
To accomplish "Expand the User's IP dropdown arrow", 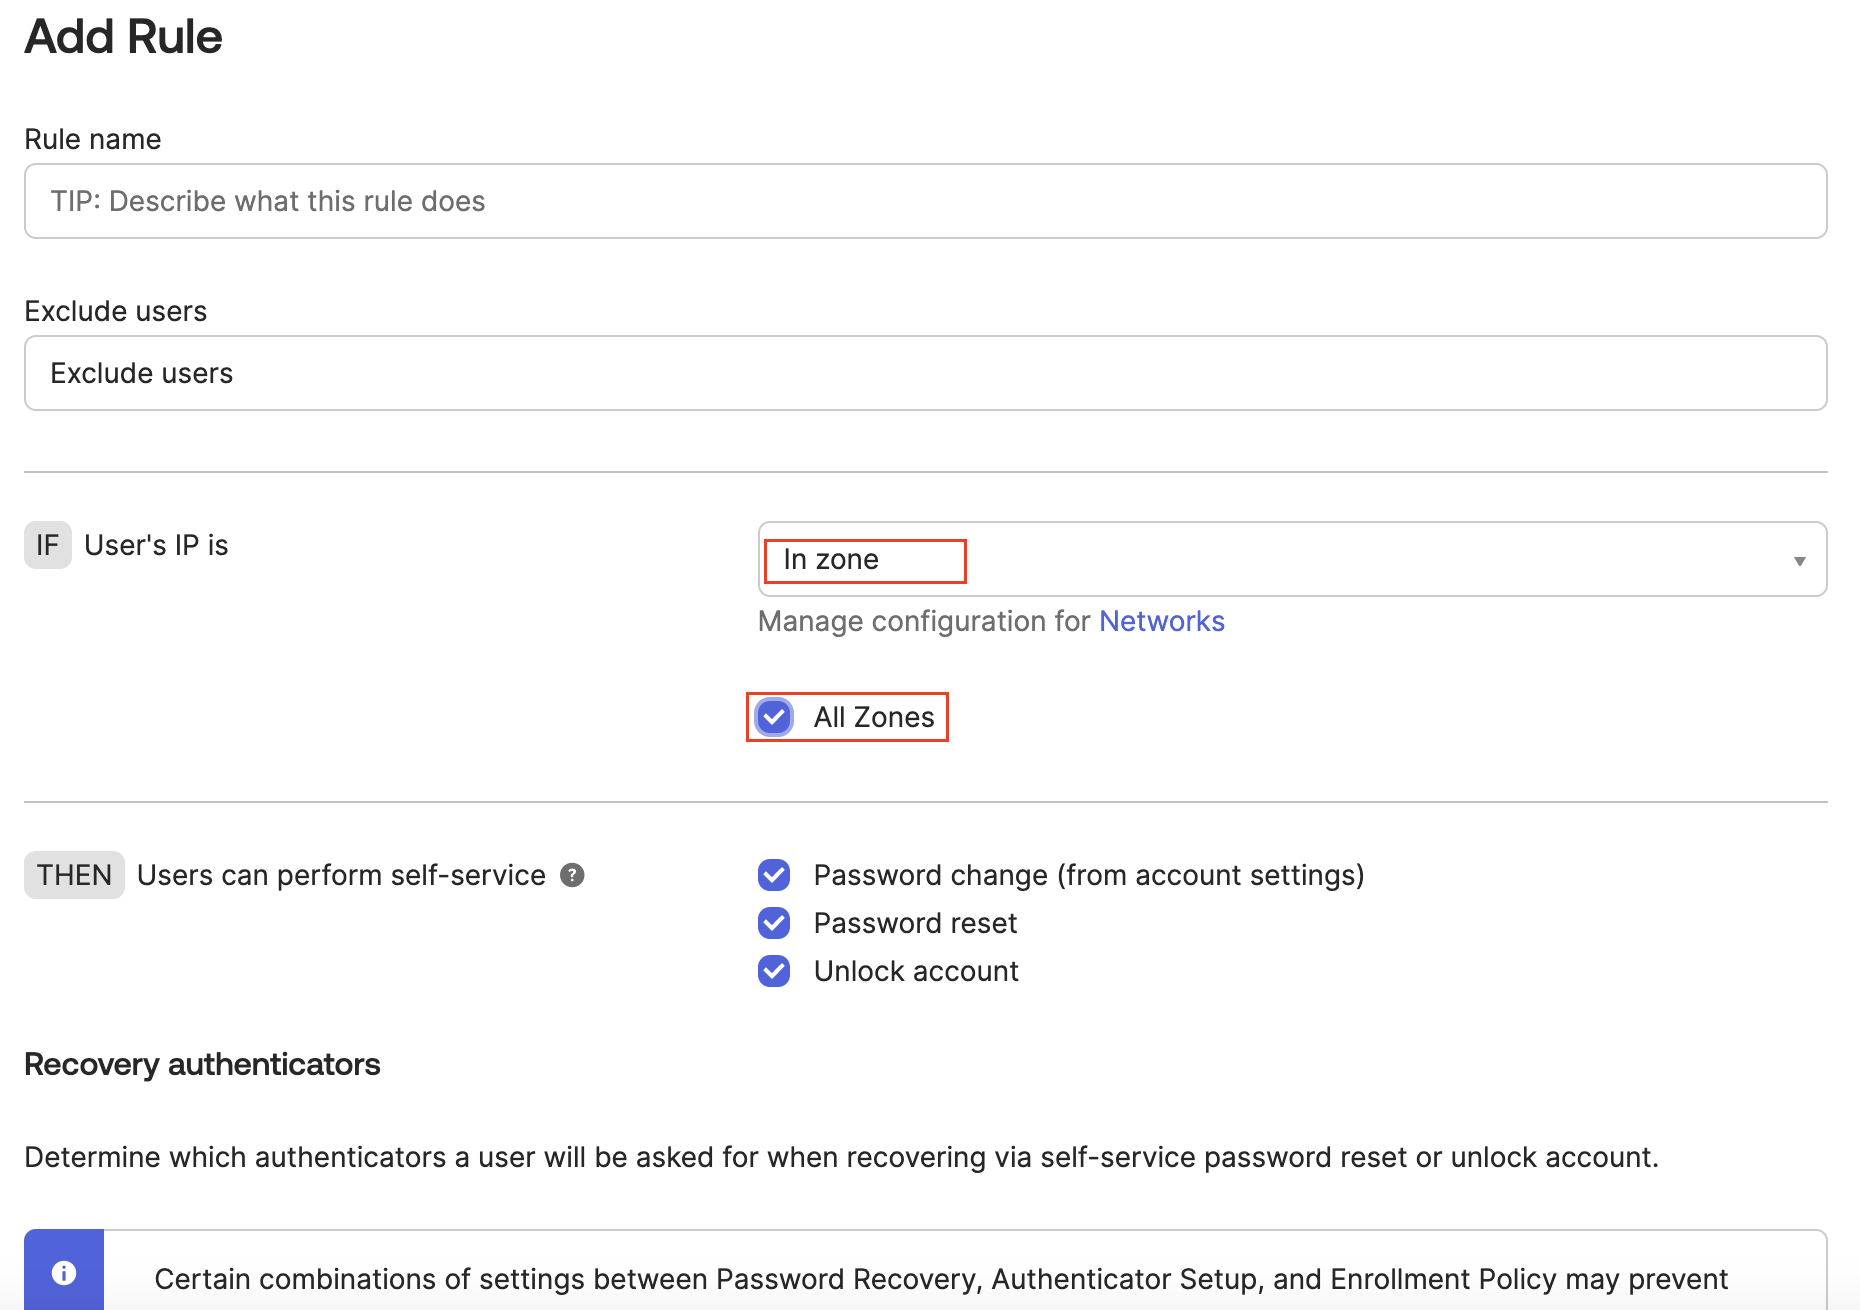I will point(1799,560).
